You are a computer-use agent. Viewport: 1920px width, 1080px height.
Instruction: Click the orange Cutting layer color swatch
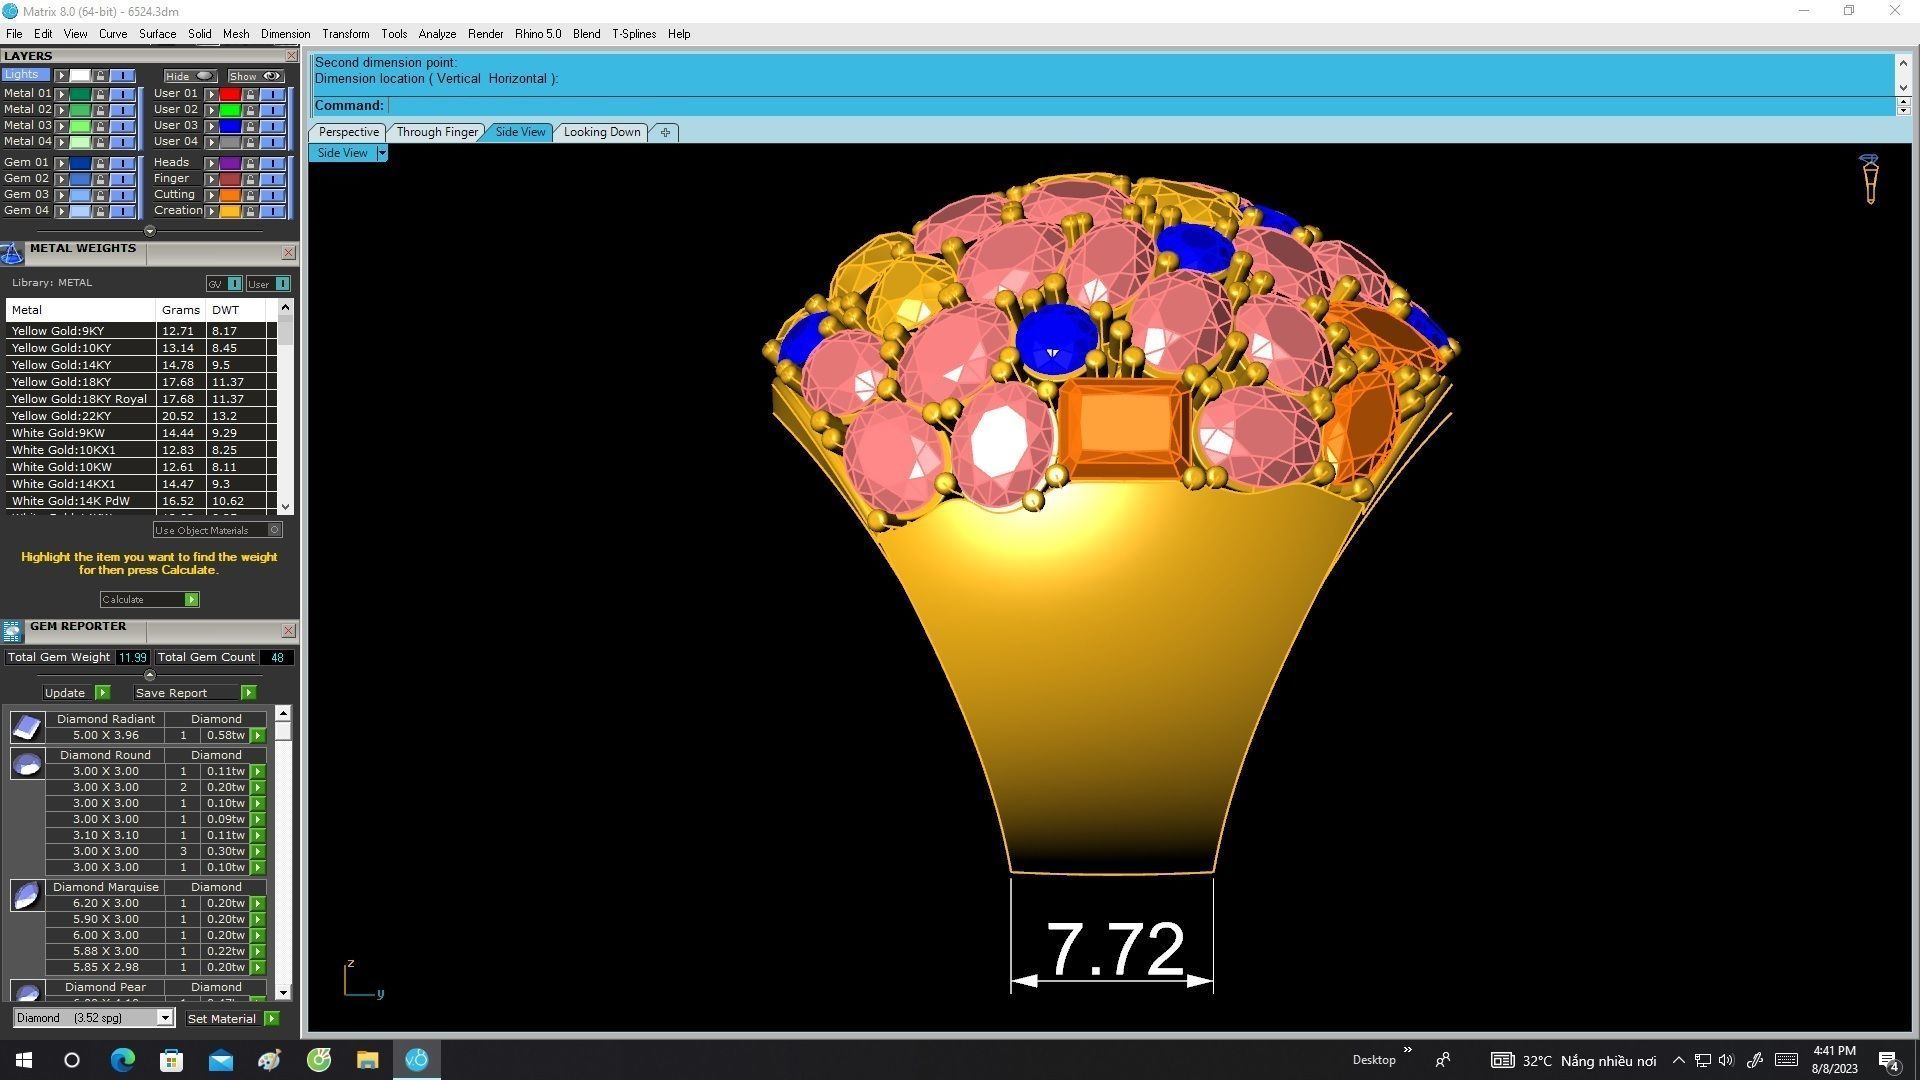coord(230,195)
